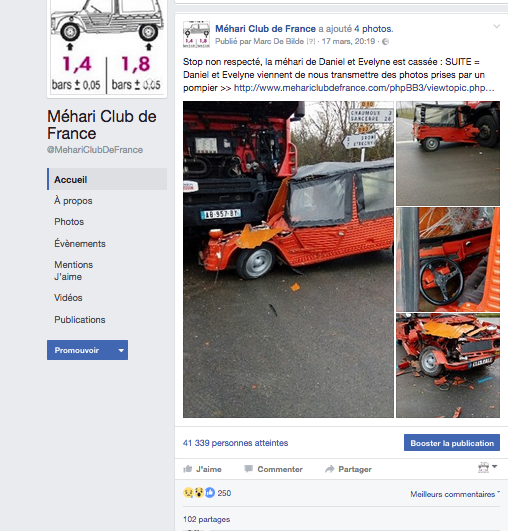Open the Évènements sidebar section
Image resolution: width=508 pixels, height=531 pixels.
click(80, 243)
